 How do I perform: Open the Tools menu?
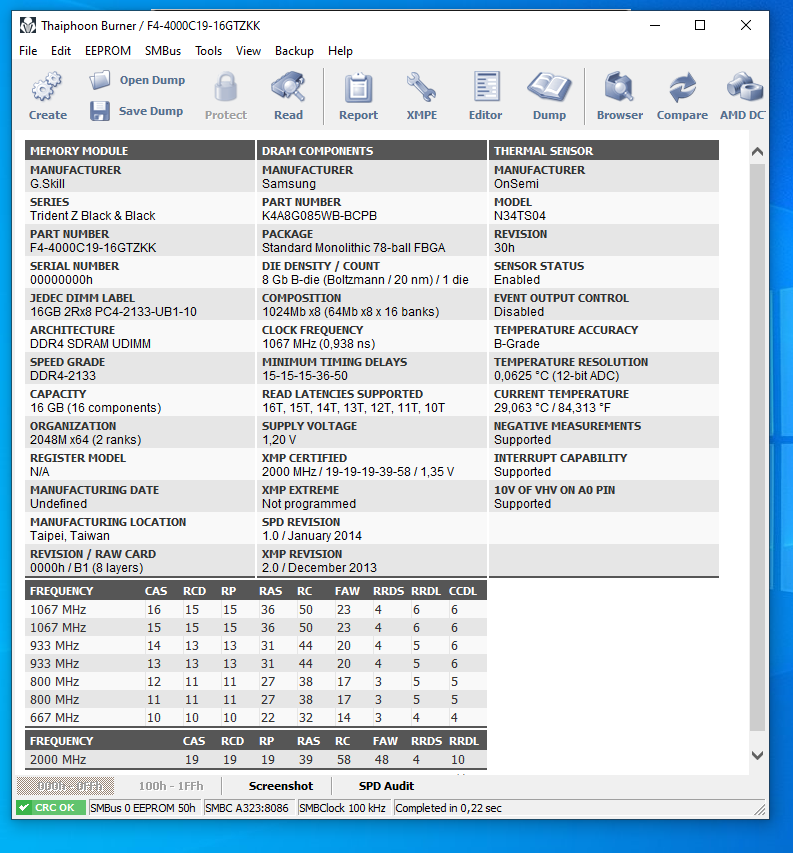pyautogui.click(x=208, y=51)
